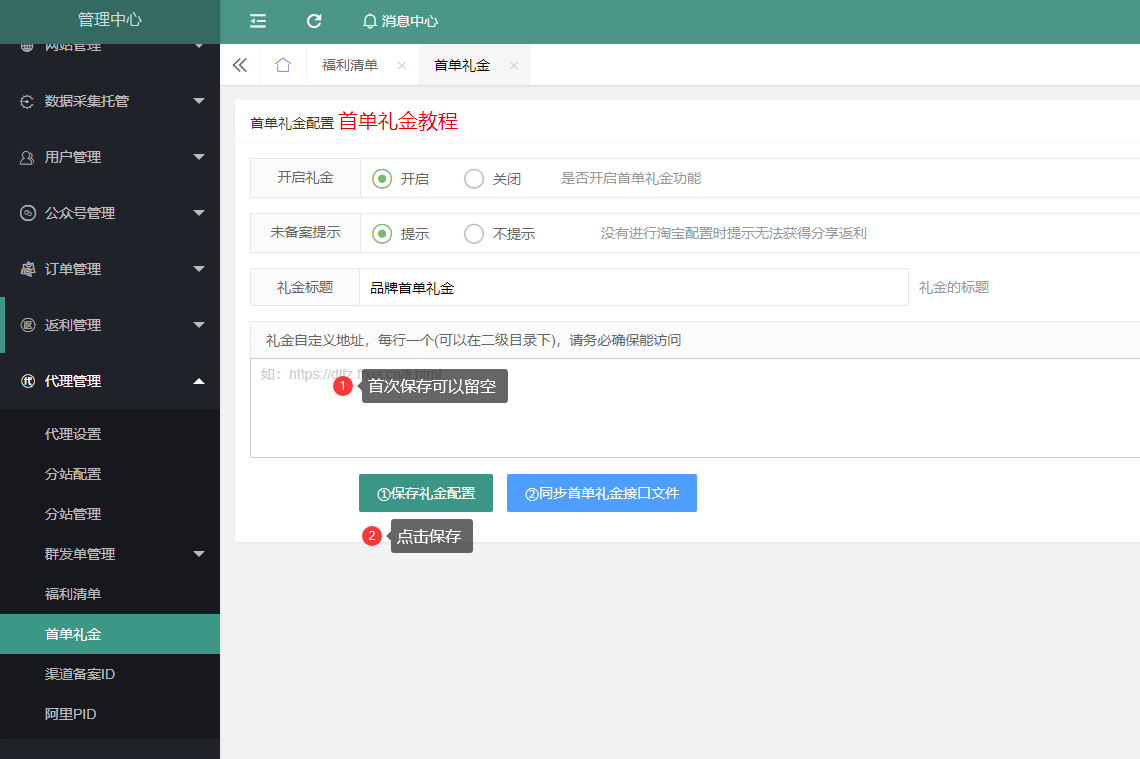1140x759 pixels.
Task: Click the refresh icon in top bar
Action: pos(314,21)
